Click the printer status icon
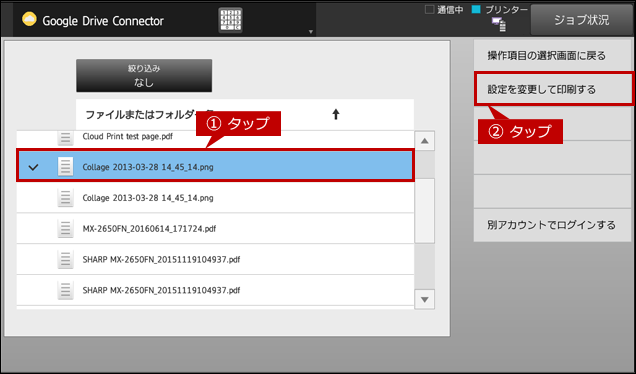Image resolution: width=636 pixels, height=374 pixels. pos(499,24)
